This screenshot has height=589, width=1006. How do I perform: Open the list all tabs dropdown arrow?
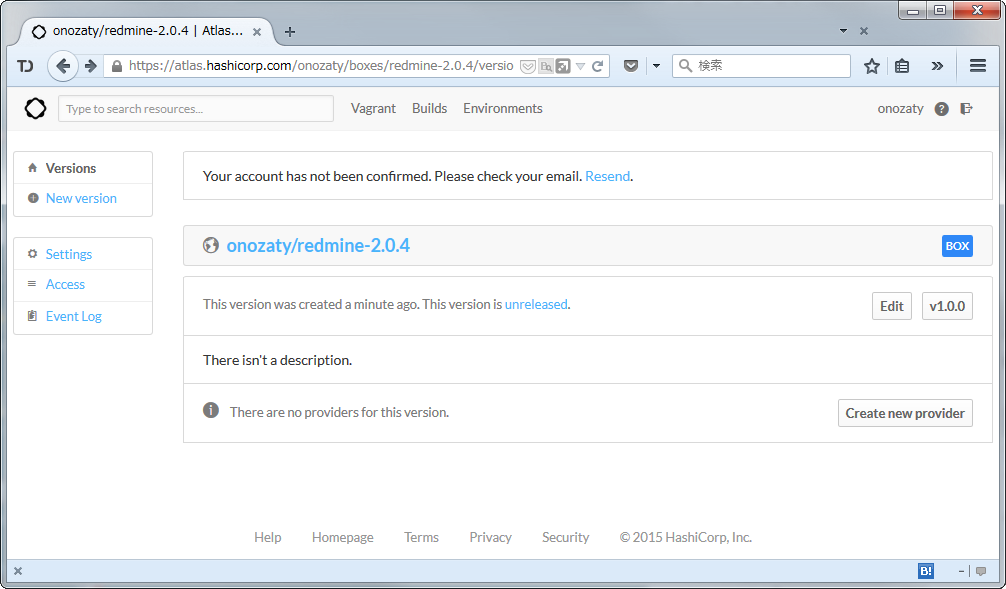844,31
